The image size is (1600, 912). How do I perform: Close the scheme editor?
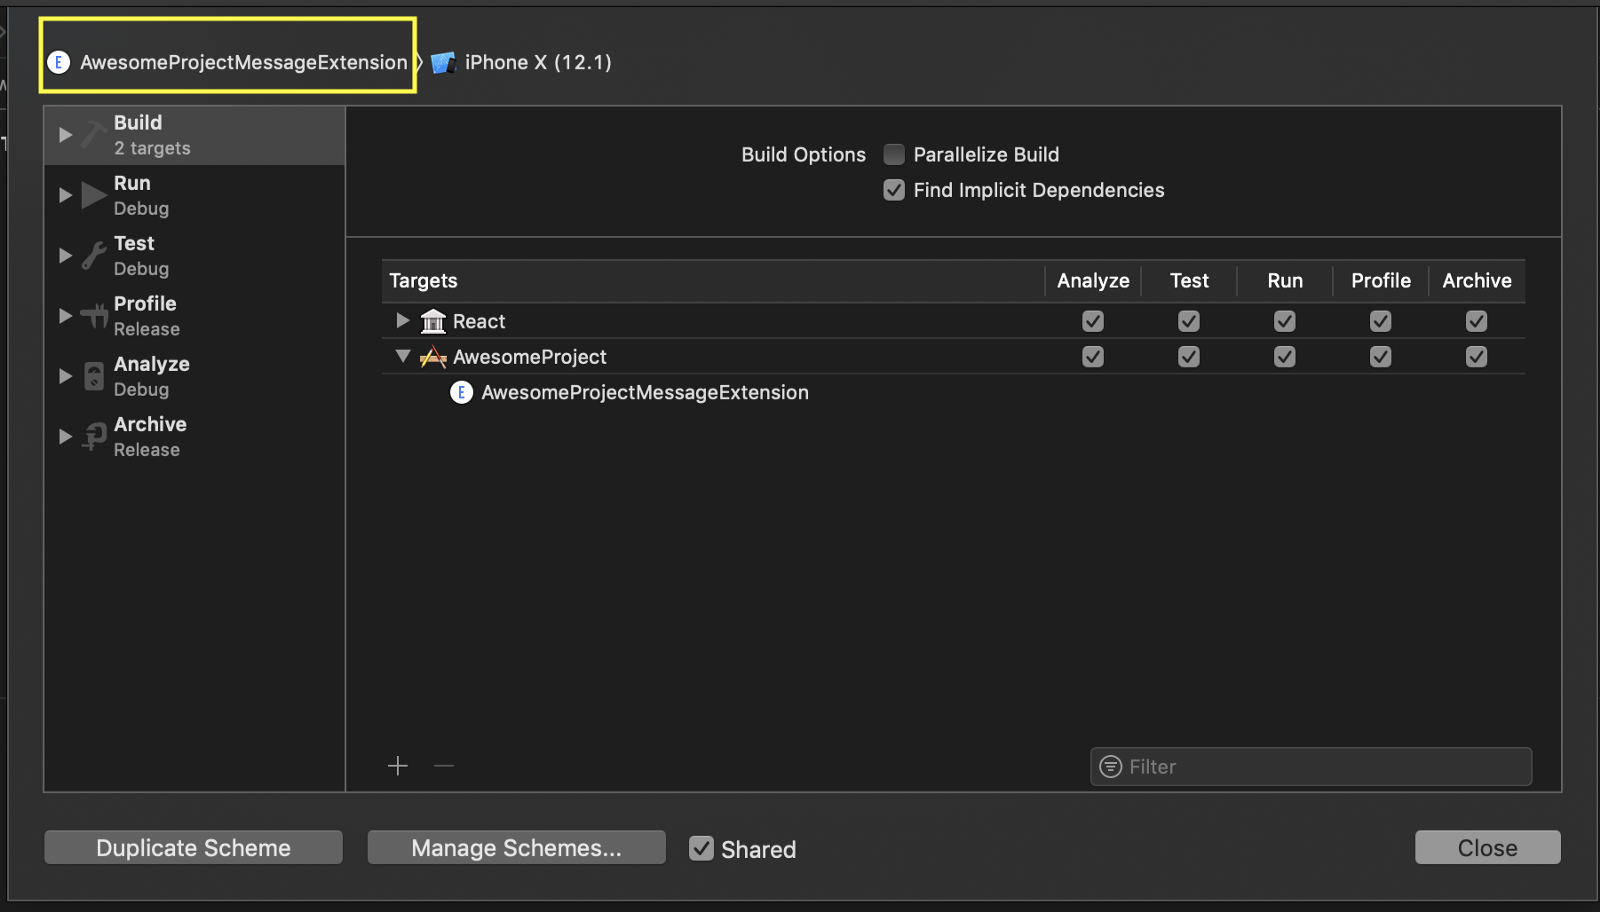tap(1488, 848)
